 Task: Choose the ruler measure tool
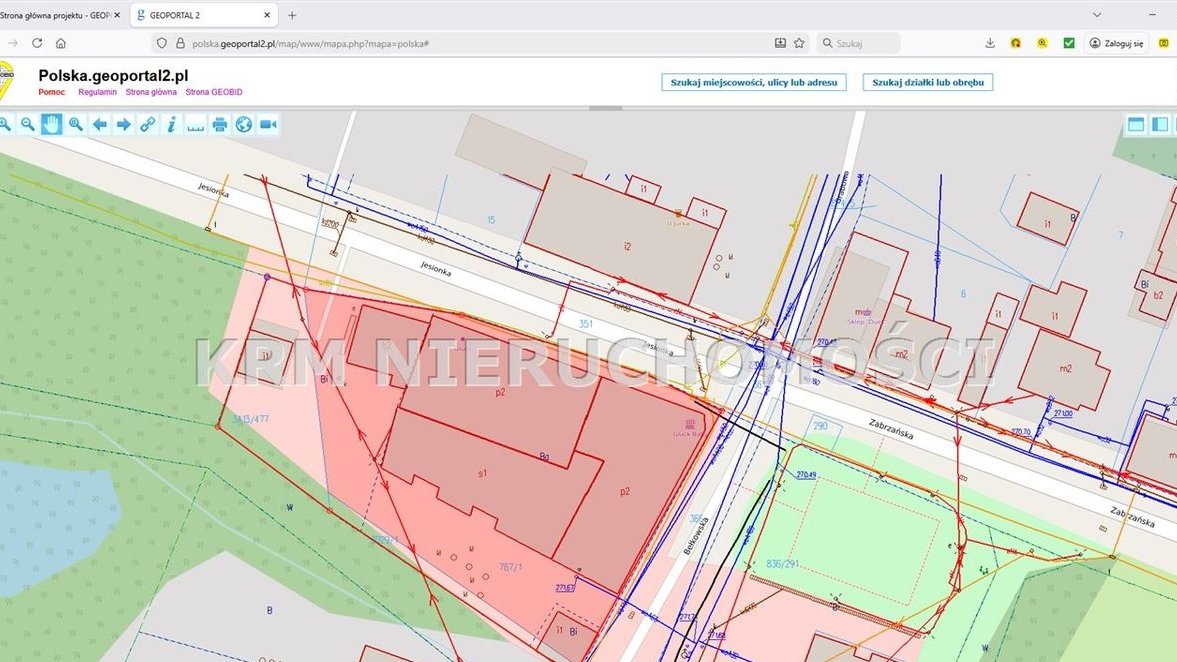tap(195, 124)
